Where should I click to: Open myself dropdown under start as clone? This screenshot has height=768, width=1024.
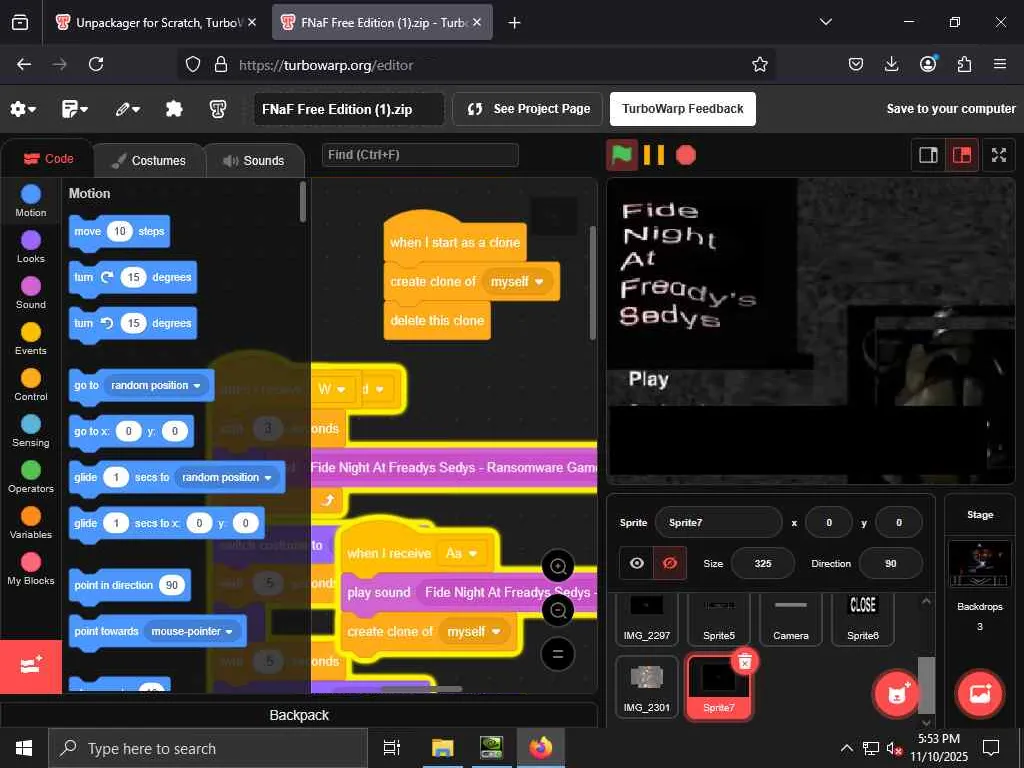click(x=517, y=281)
